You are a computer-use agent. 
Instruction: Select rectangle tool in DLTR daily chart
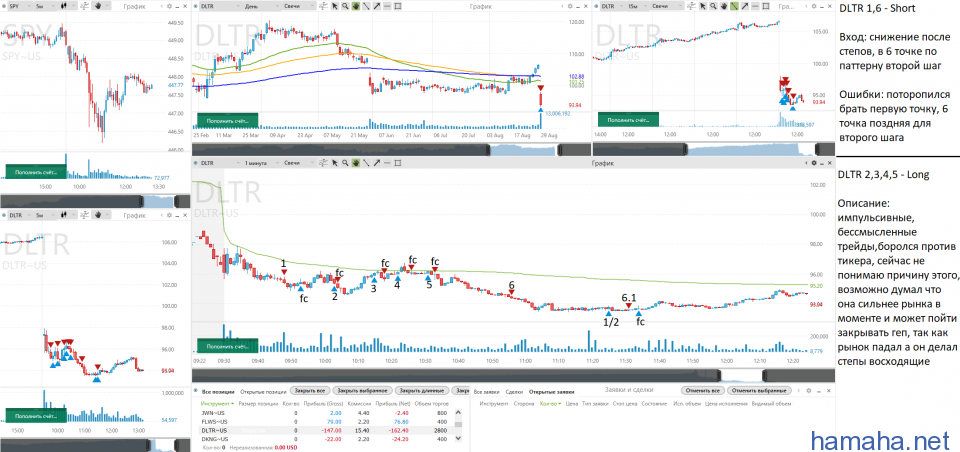click(398, 6)
